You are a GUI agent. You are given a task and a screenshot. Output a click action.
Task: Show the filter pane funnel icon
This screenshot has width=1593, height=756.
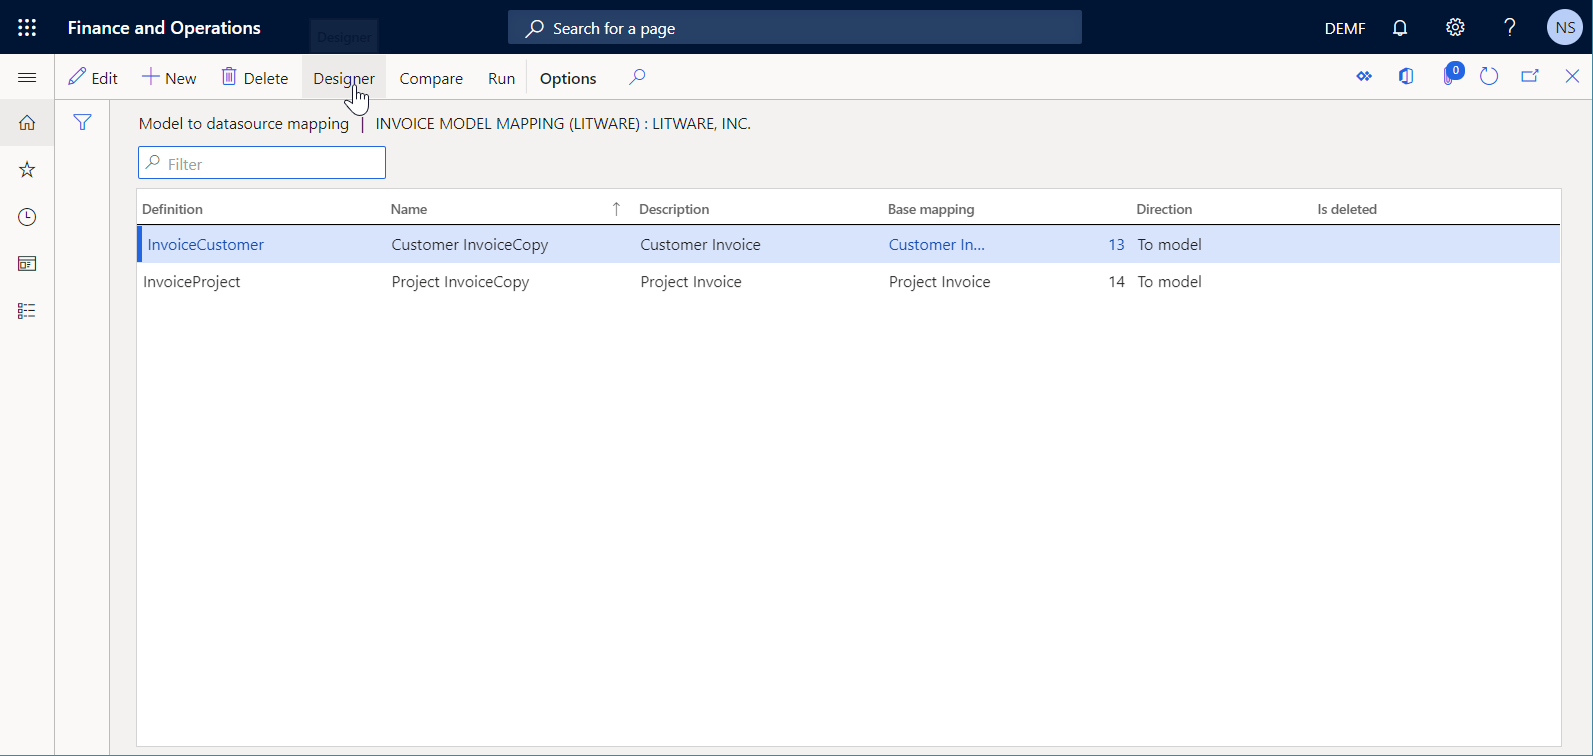[83, 122]
